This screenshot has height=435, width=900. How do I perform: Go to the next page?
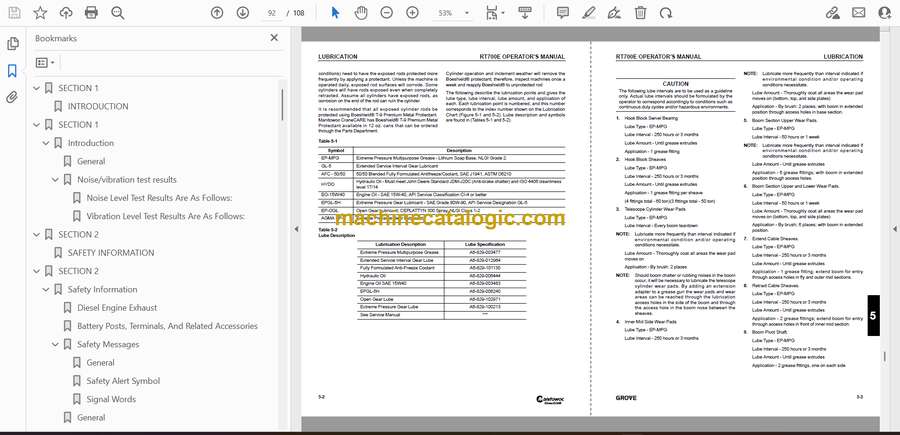[243, 13]
